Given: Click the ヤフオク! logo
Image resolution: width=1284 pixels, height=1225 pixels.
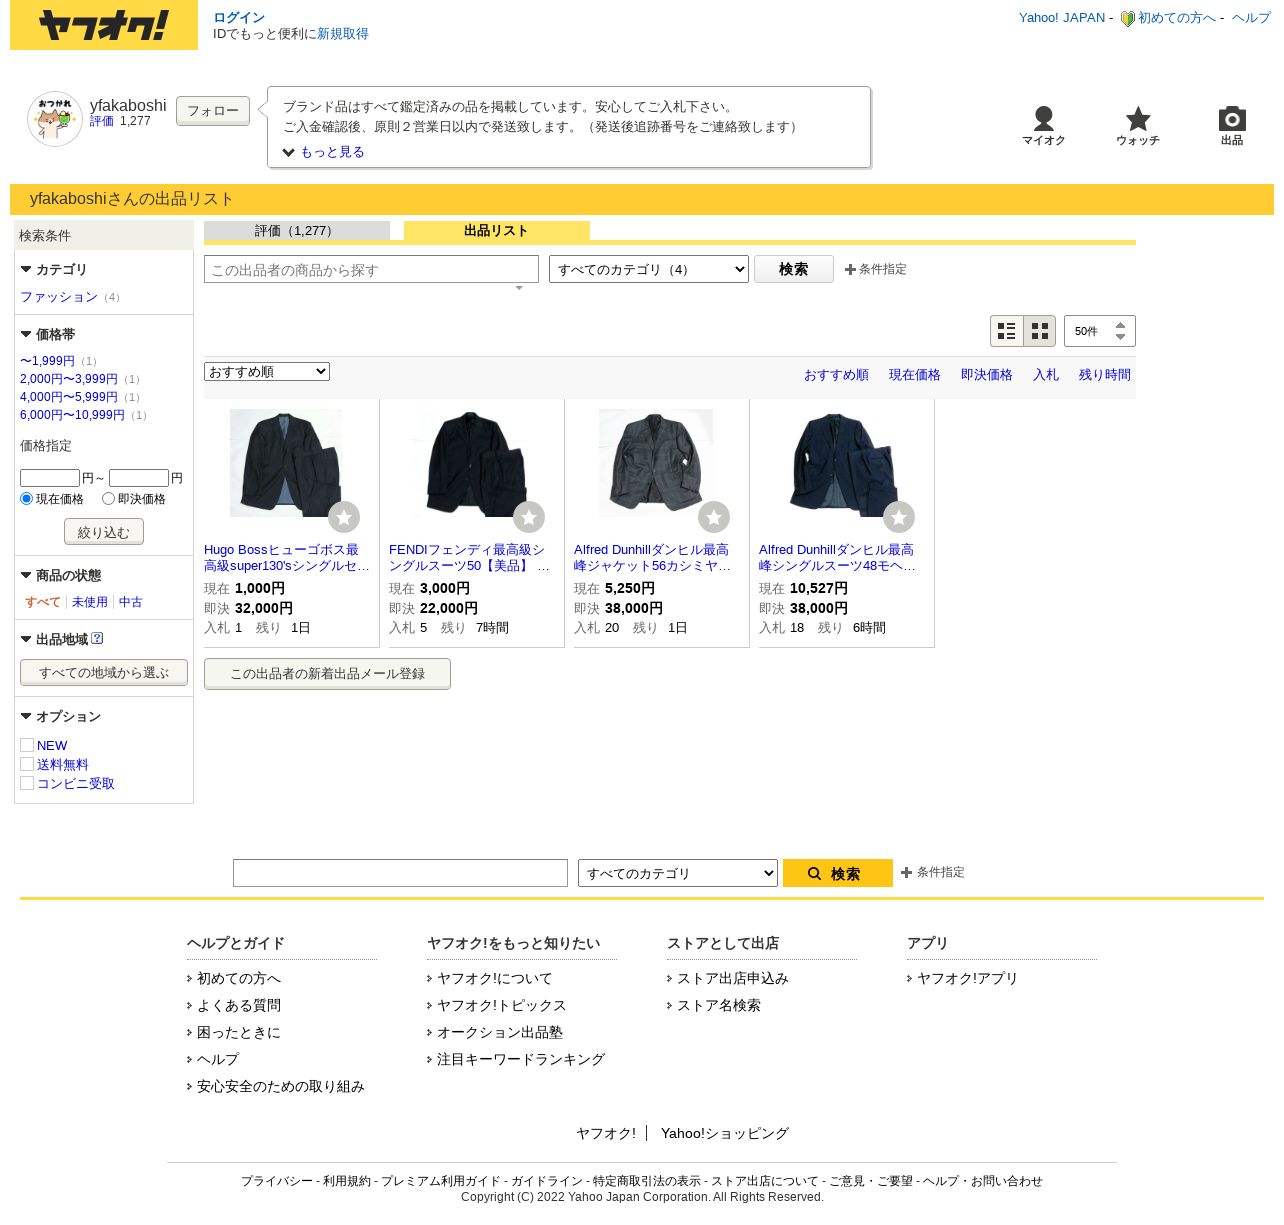Looking at the screenshot, I should coord(104,25).
